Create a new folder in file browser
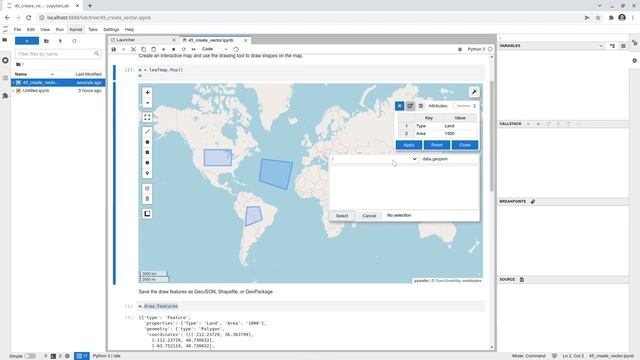This screenshot has width=640, height=360. click(x=46, y=41)
